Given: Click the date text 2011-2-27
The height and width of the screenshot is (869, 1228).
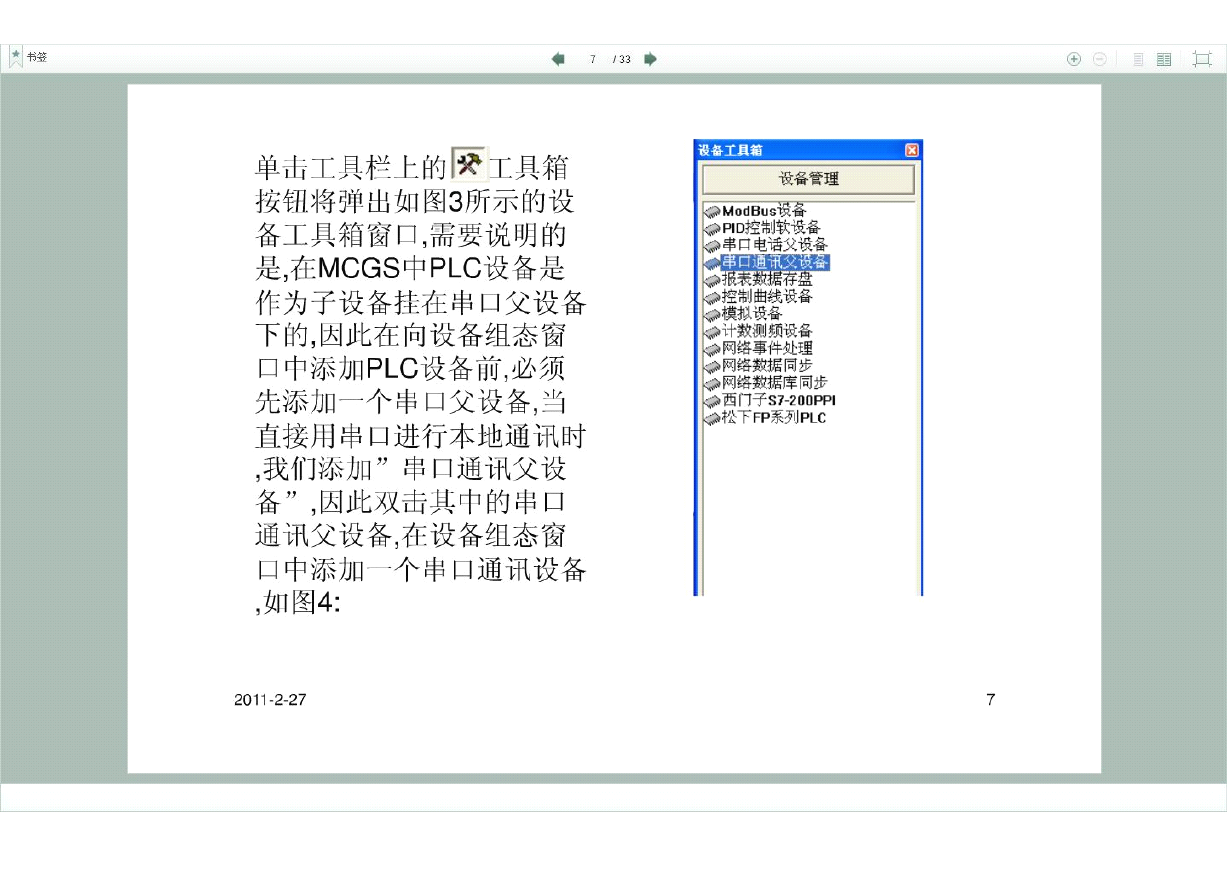Looking at the screenshot, I should pyautogui.click(x=270, y=700).
